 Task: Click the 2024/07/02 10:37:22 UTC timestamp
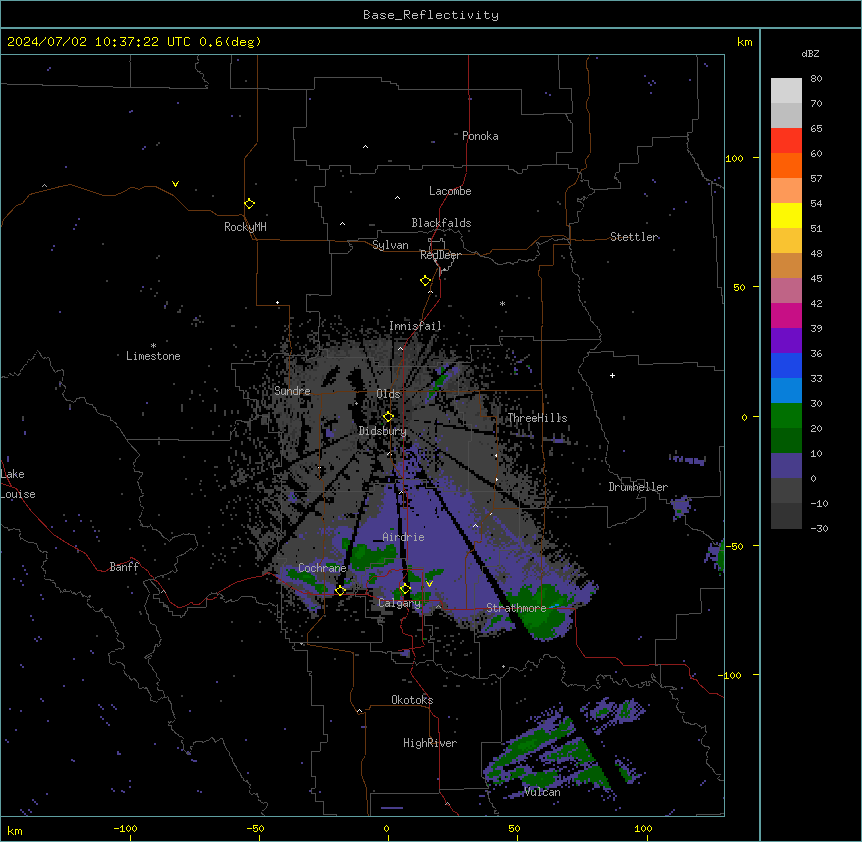(99, 42)
